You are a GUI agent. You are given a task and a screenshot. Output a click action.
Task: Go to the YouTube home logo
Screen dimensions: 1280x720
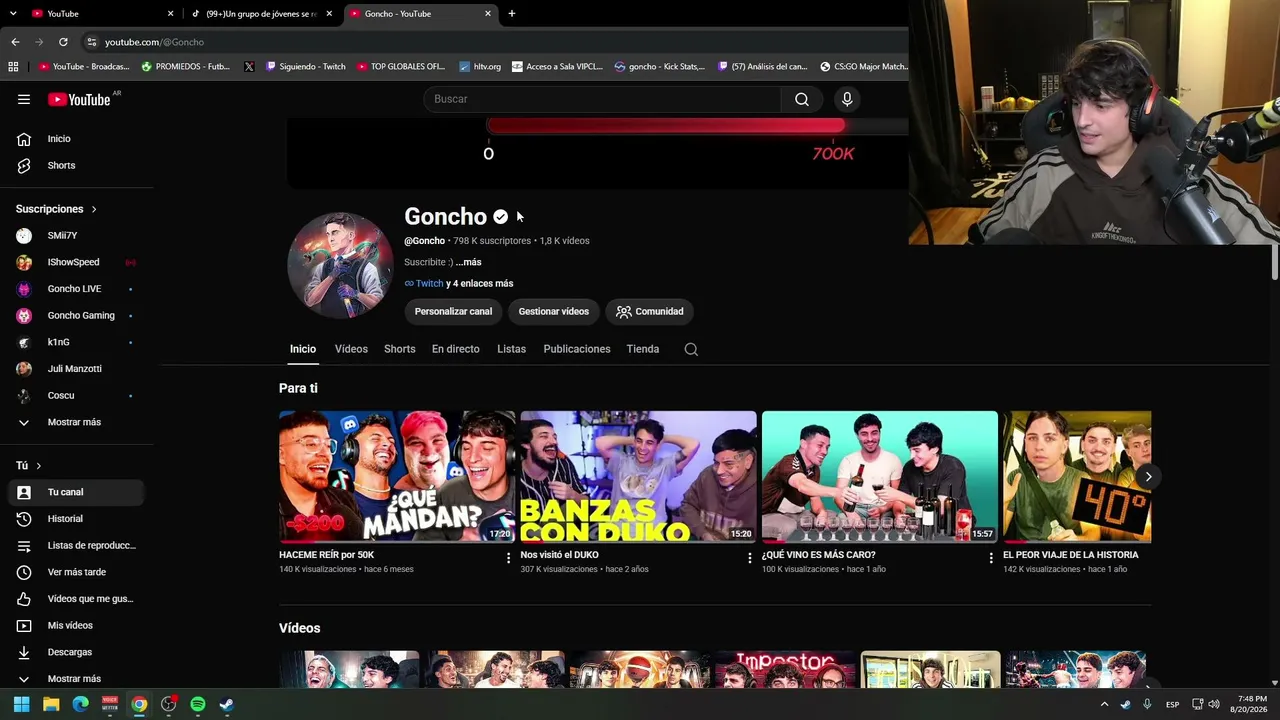[79, 99]
